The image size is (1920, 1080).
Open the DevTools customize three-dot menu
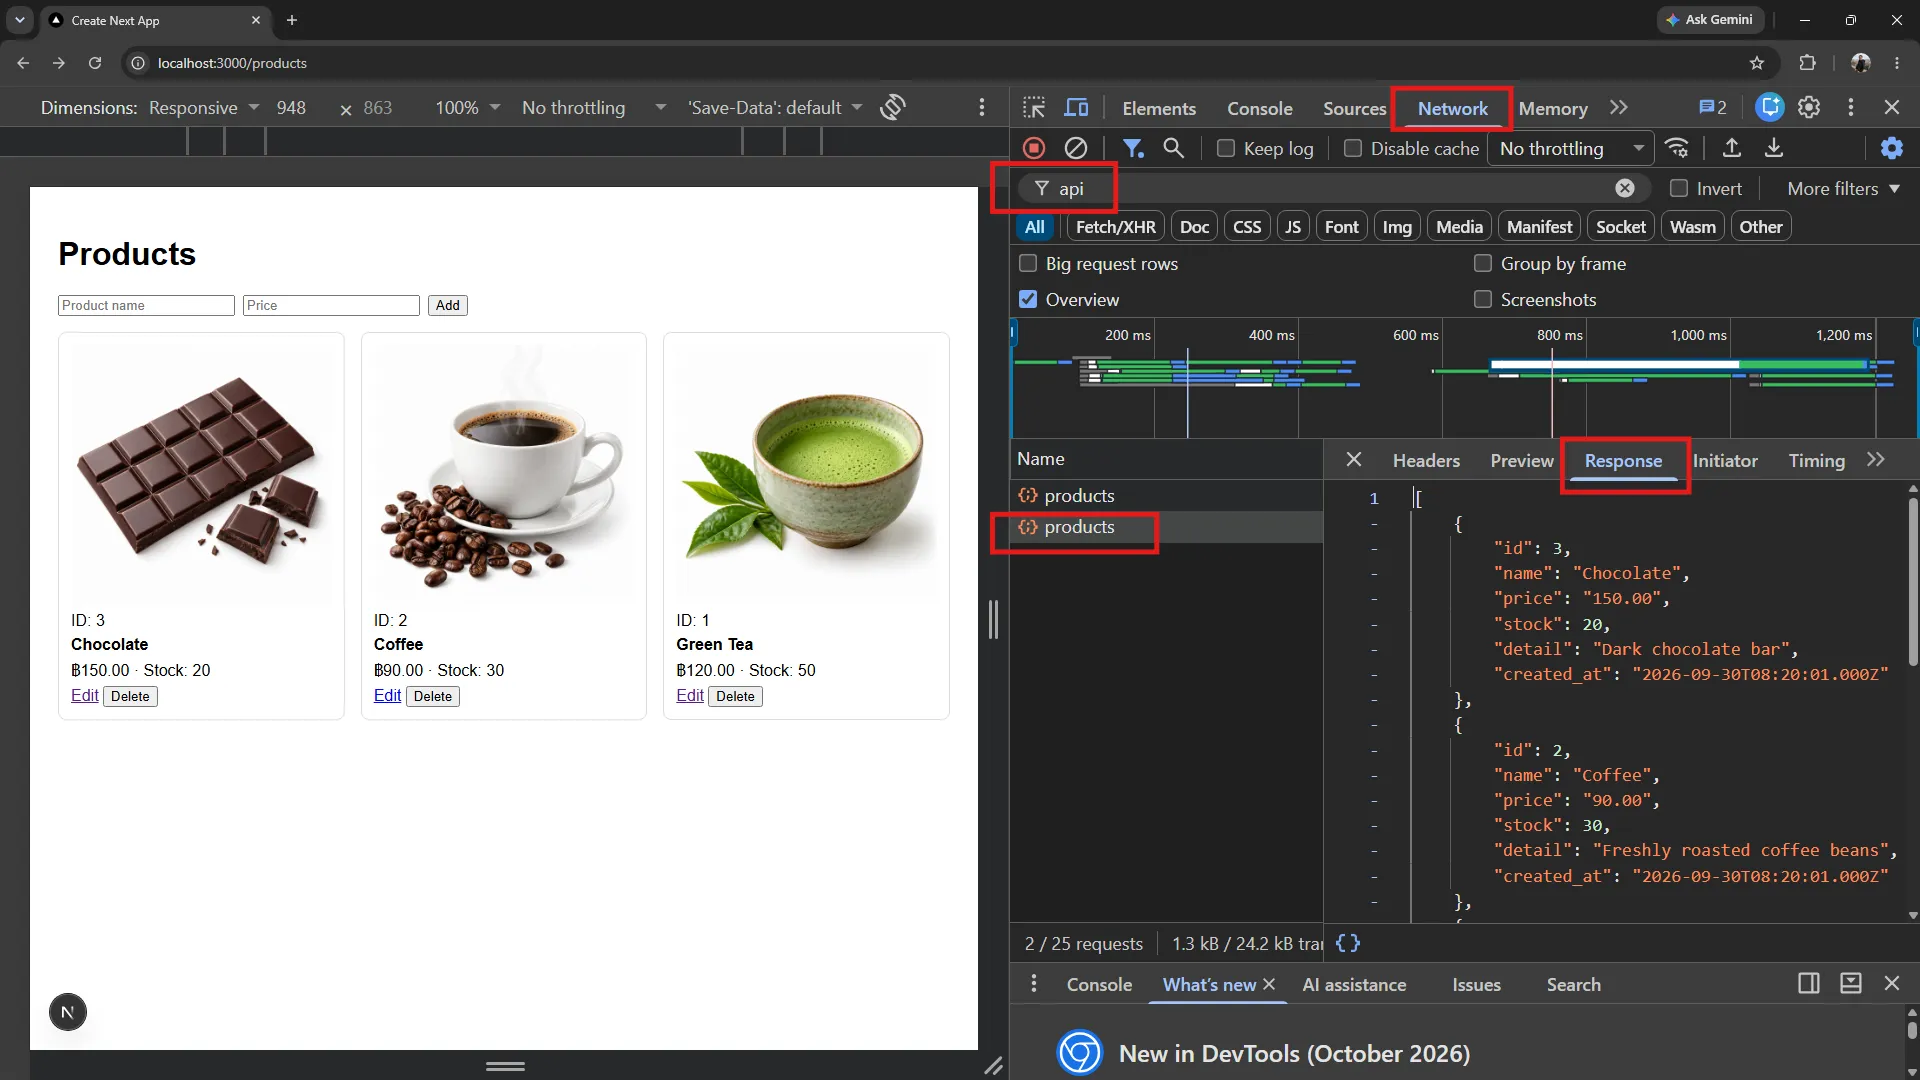coord(1851,107)
